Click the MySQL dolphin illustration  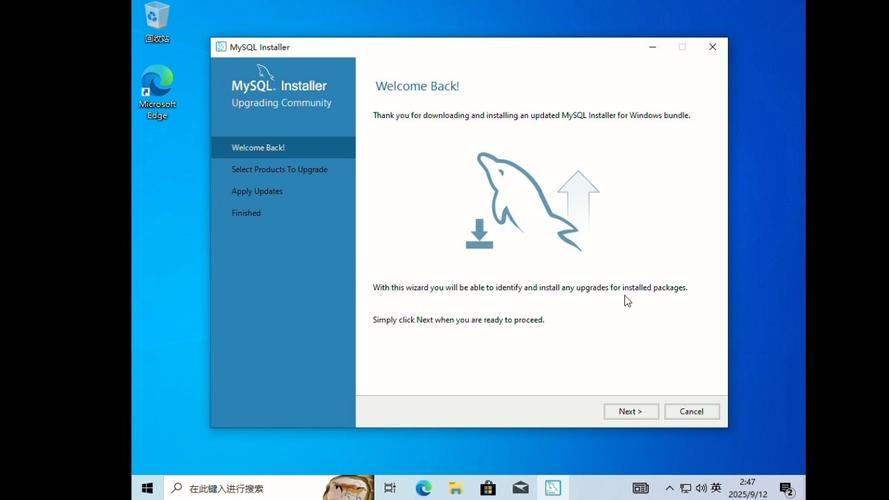[x=527, y=200]
